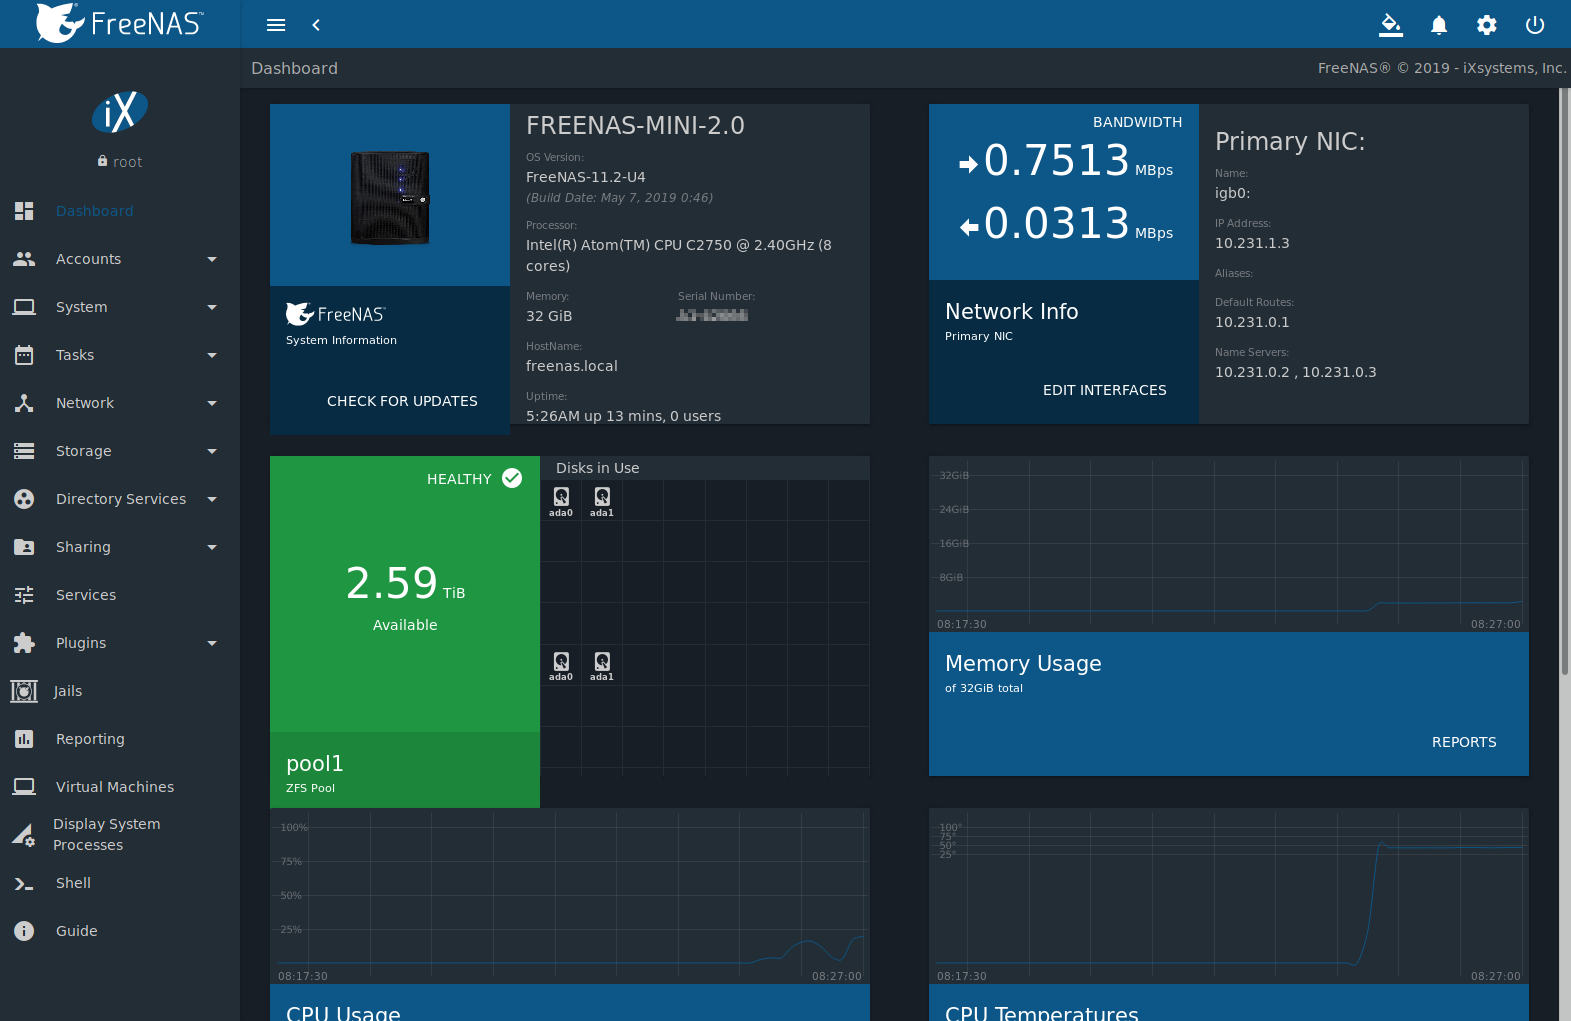Click the REPORTS button in Memory Usage
This screenshot has height=1021, width=1571.
[x=1464, y=742]
